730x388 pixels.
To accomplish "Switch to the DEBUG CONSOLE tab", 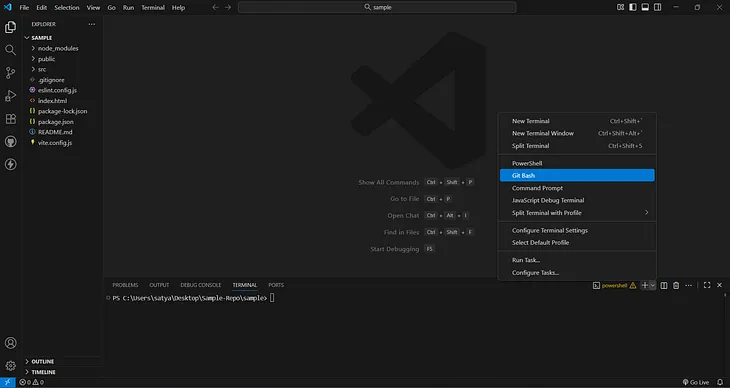I will 201,285.
